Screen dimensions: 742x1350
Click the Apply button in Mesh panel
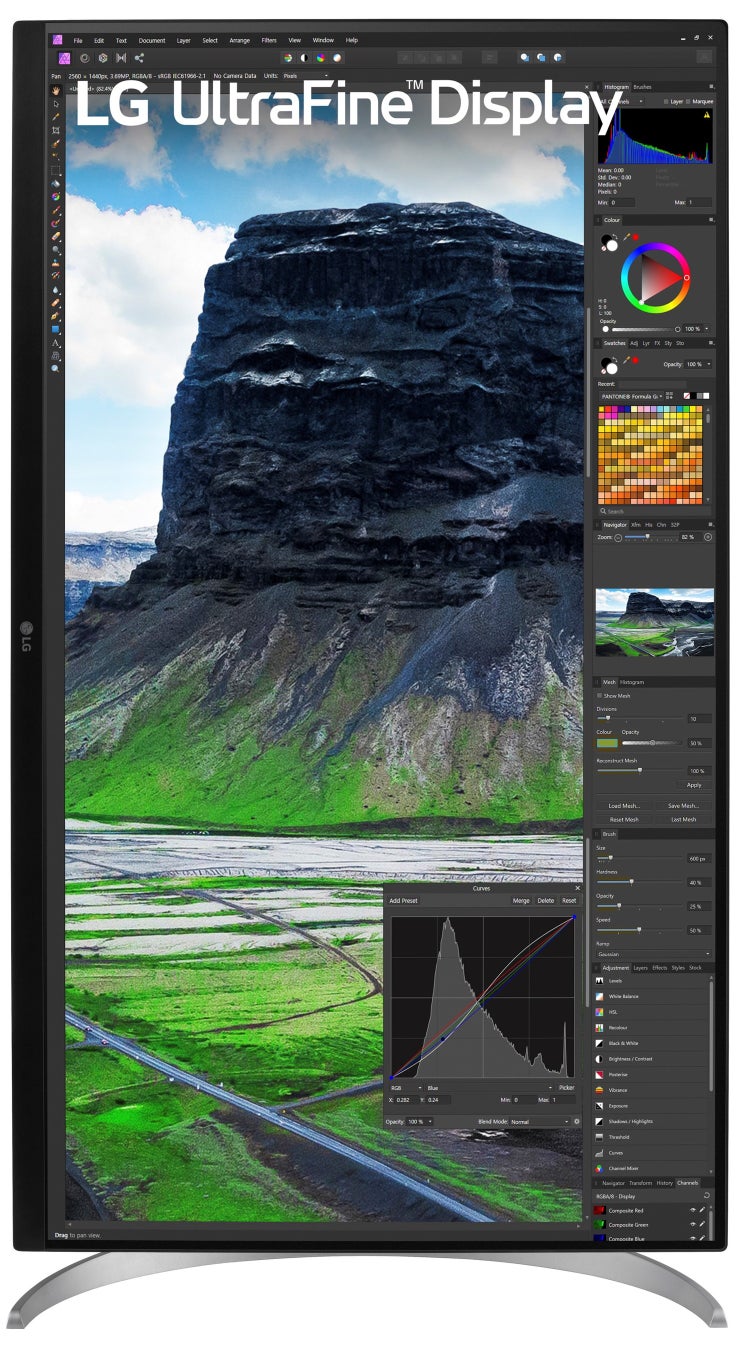point(694,785)
